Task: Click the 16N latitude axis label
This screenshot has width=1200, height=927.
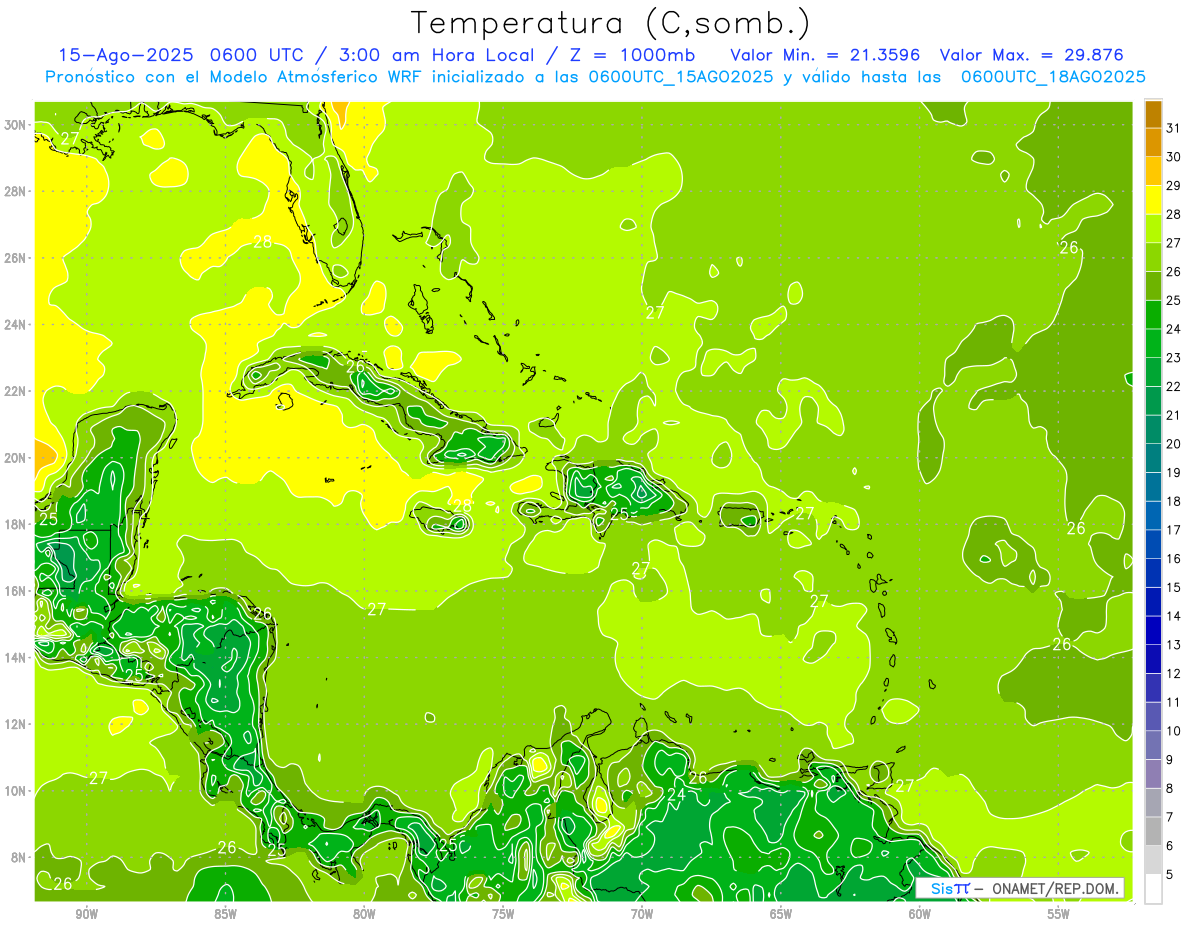Action: pos(14,591)
